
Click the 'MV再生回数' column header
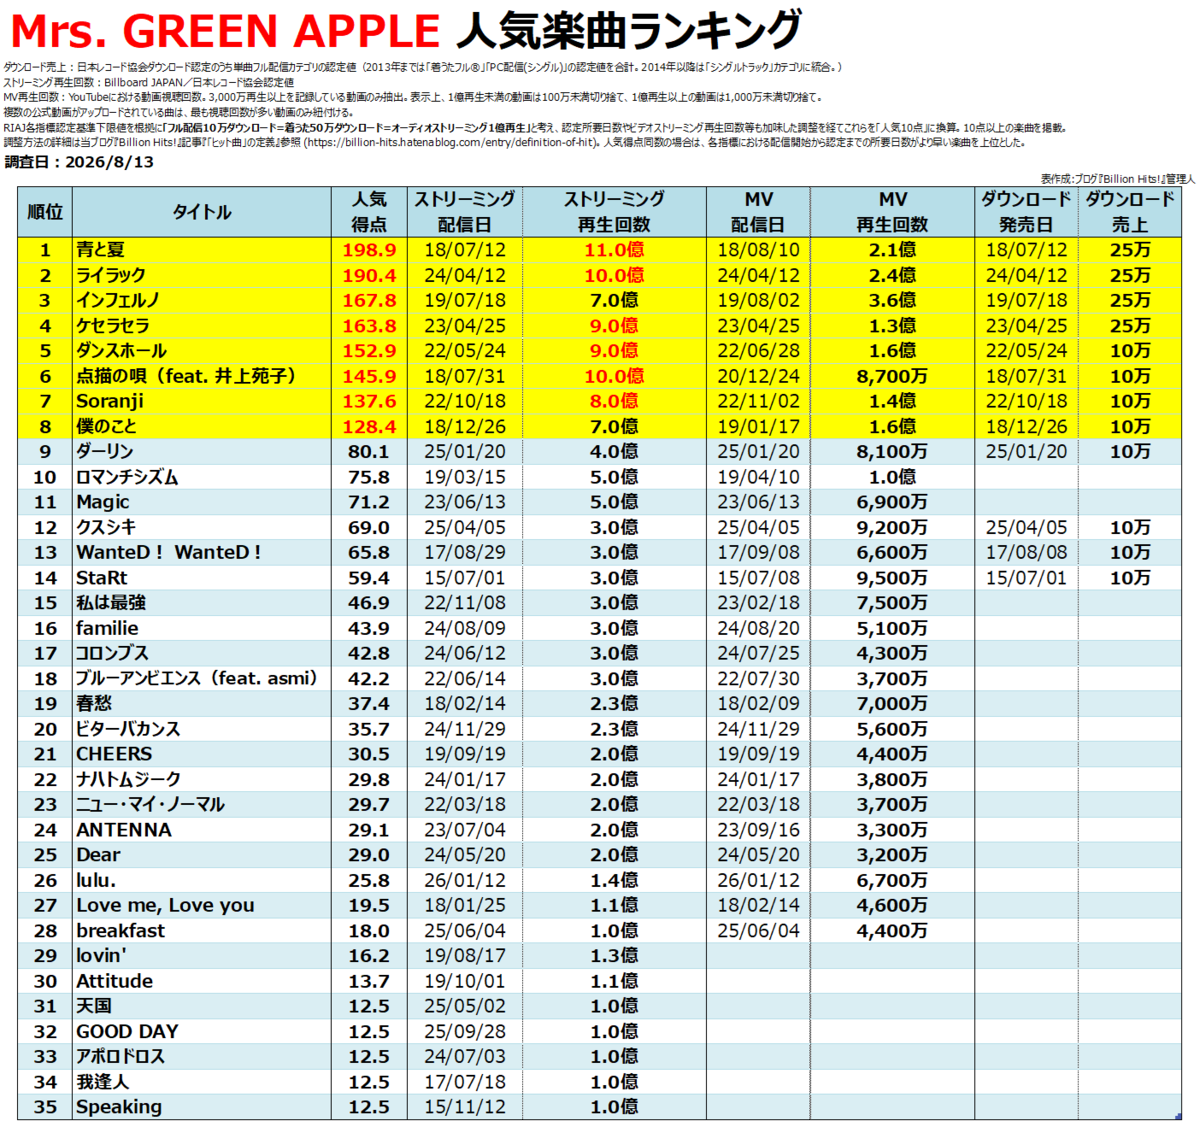coord(892,212)
